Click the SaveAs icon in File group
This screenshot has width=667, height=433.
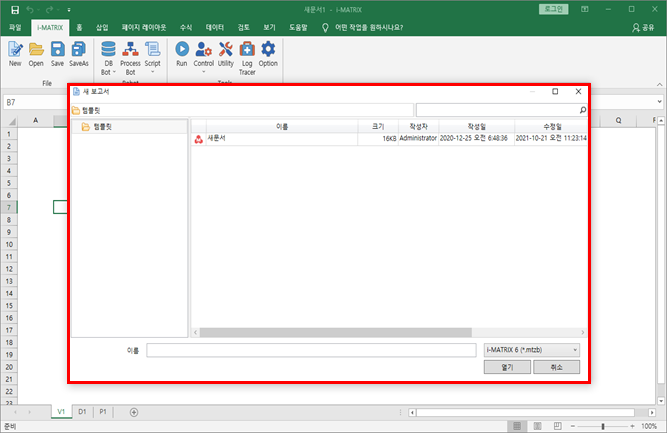click(79, 52)
